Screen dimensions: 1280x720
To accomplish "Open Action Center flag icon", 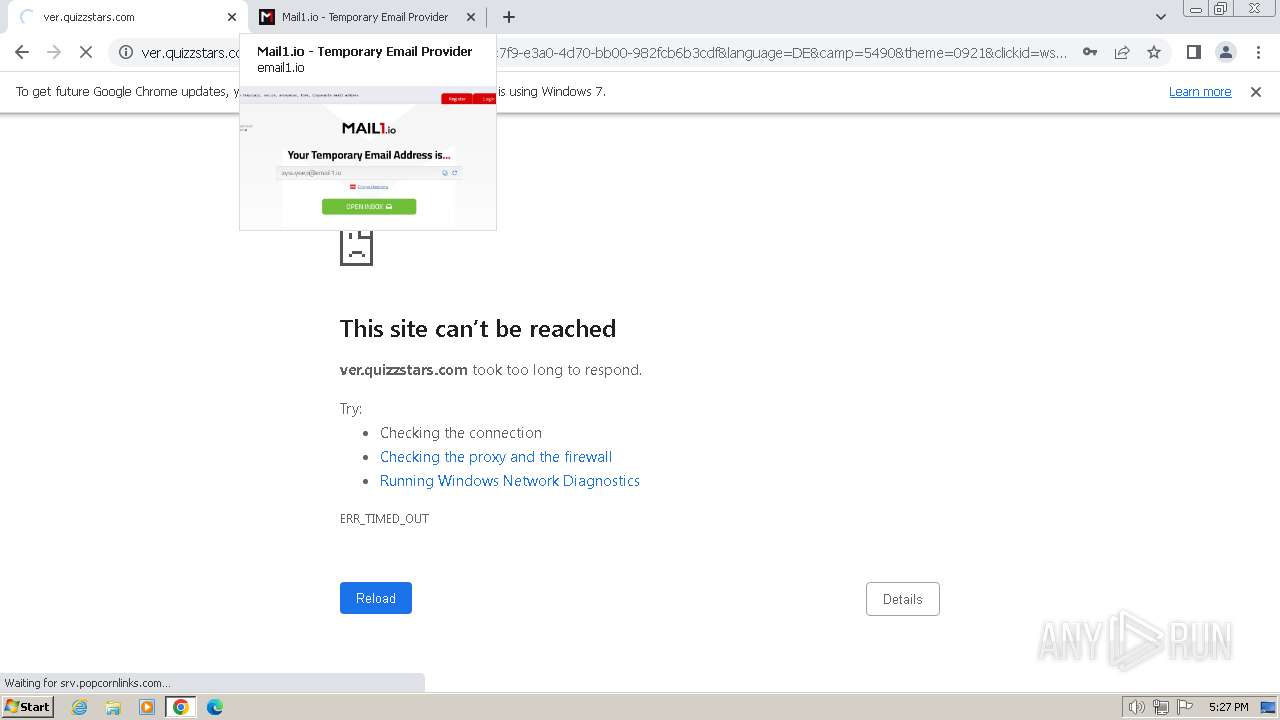I will (x=1185, y=707).
